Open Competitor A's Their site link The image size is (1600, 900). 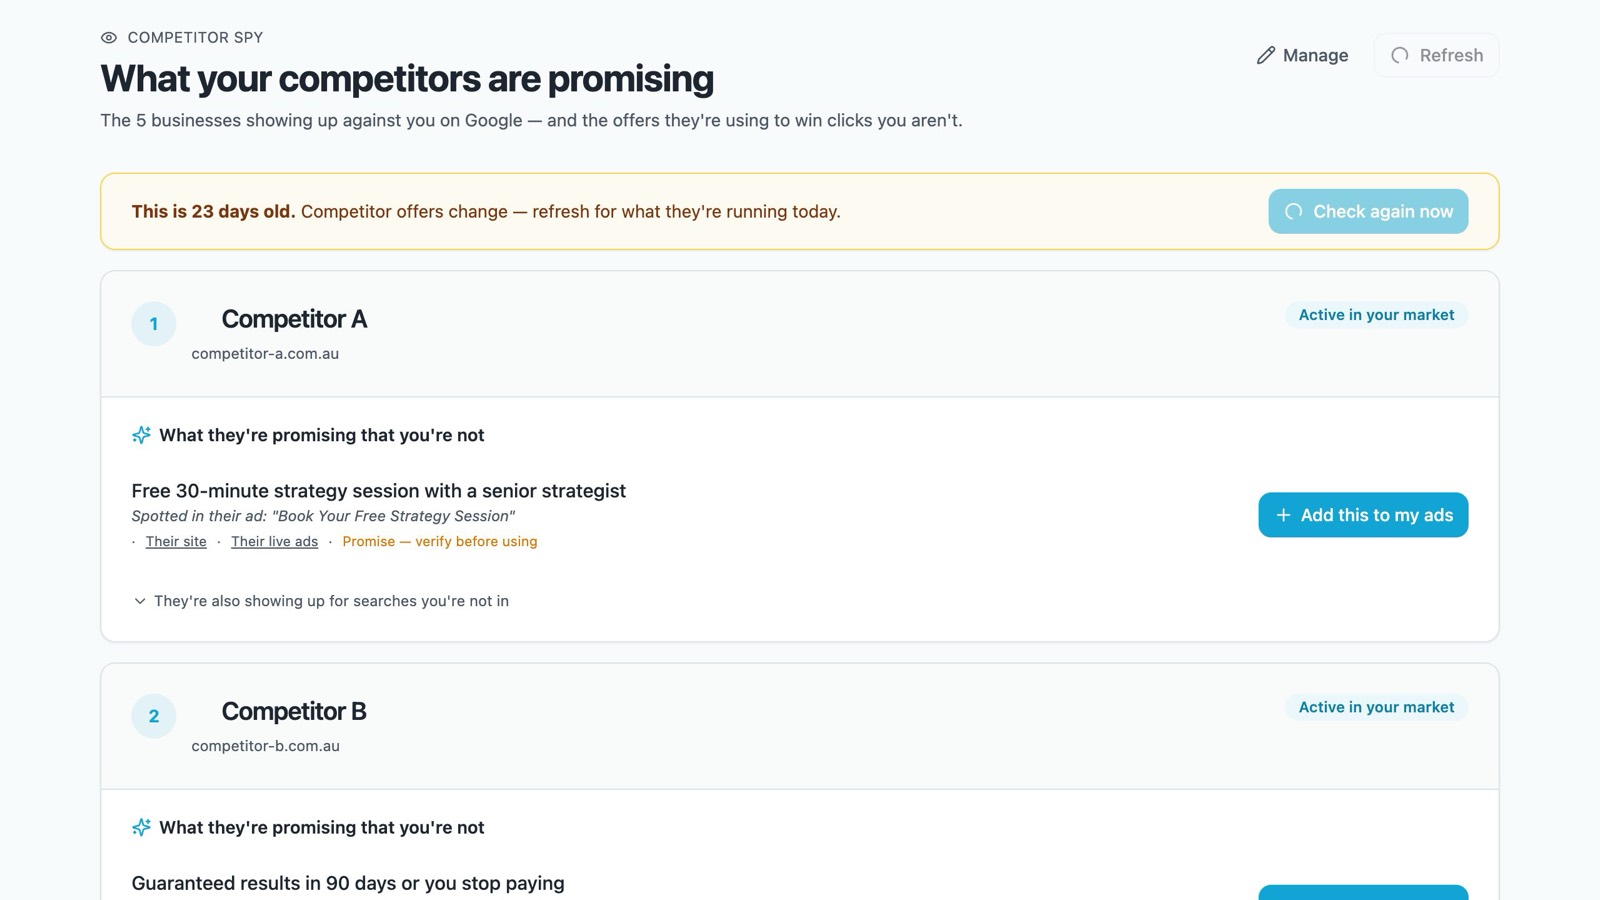176,541
